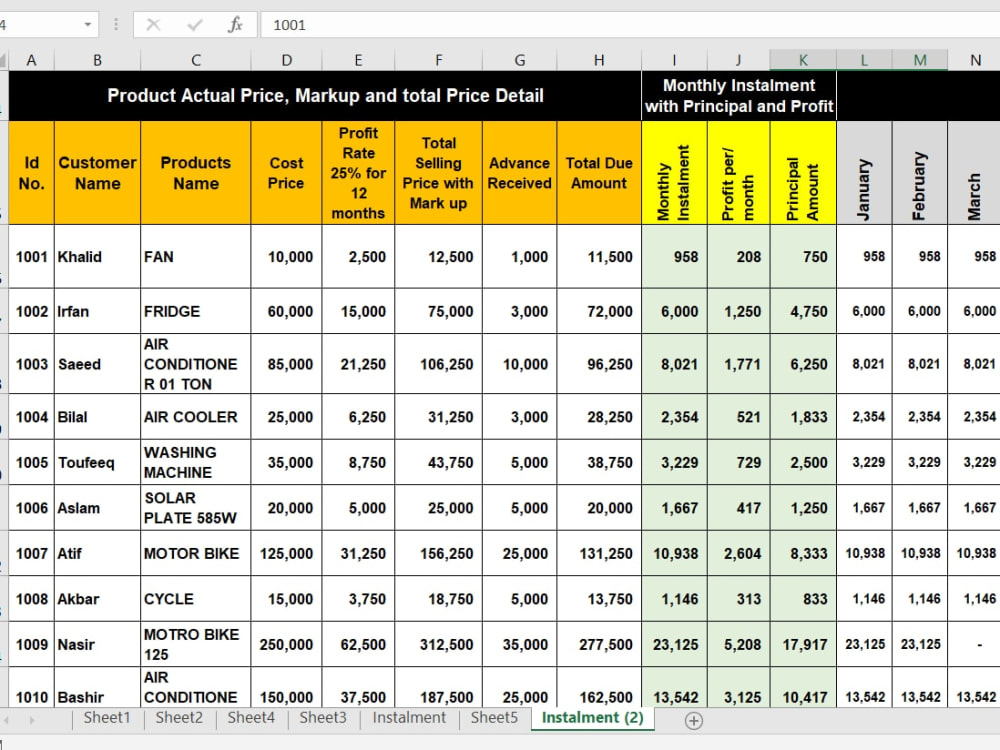Select profit per month 1,771 cell
Screen dimensions: 1000x750
click(739, 364)
